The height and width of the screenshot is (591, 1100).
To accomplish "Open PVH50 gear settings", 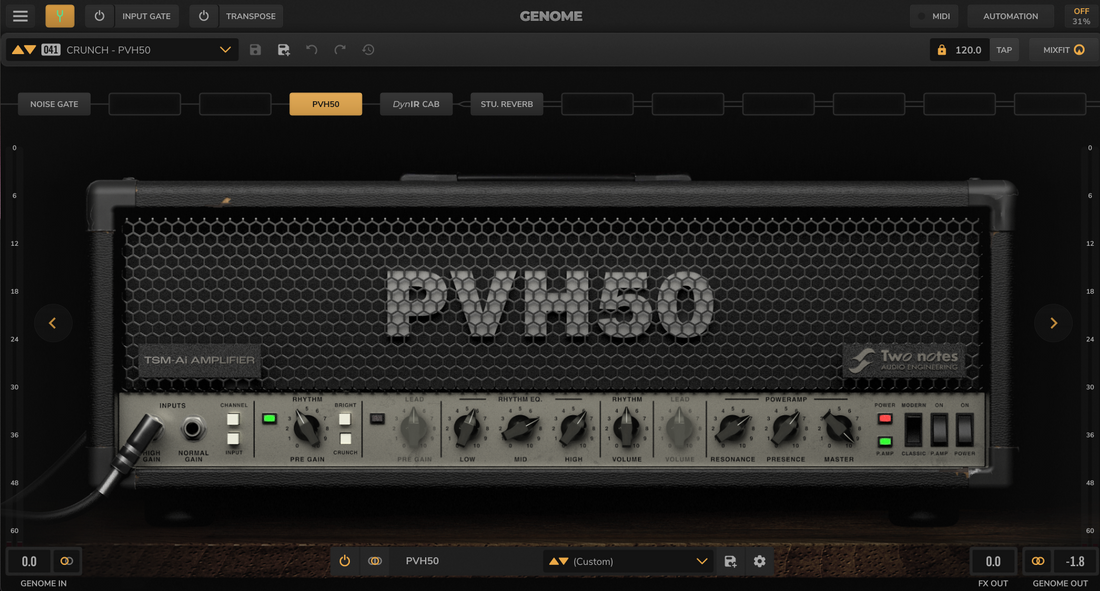I will point(759,562).
